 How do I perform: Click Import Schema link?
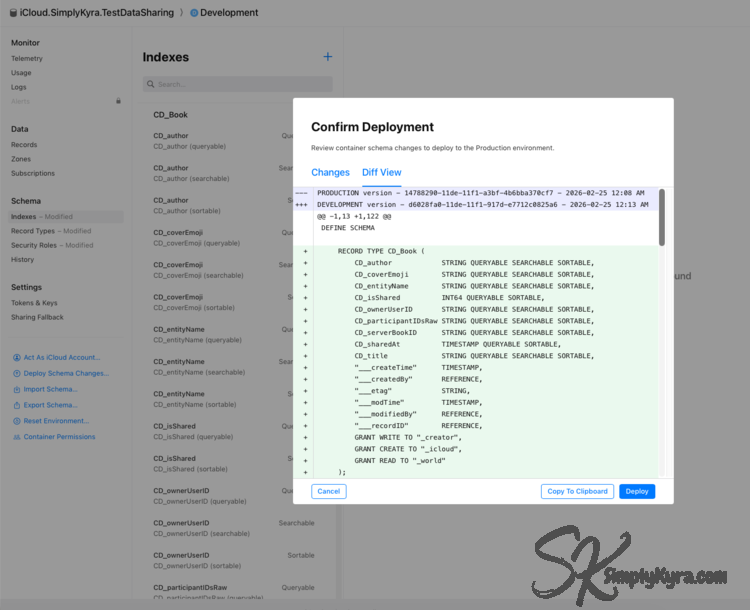coord(50,389)
